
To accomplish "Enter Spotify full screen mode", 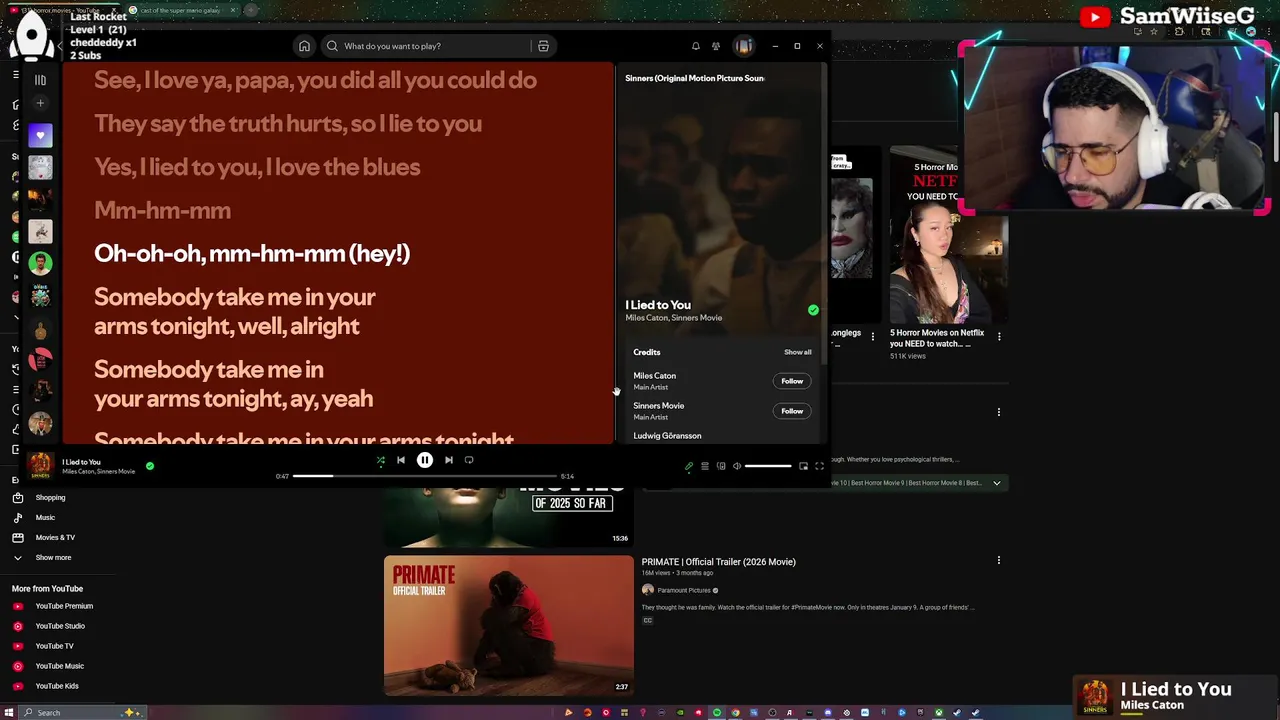I will point(819,466).
